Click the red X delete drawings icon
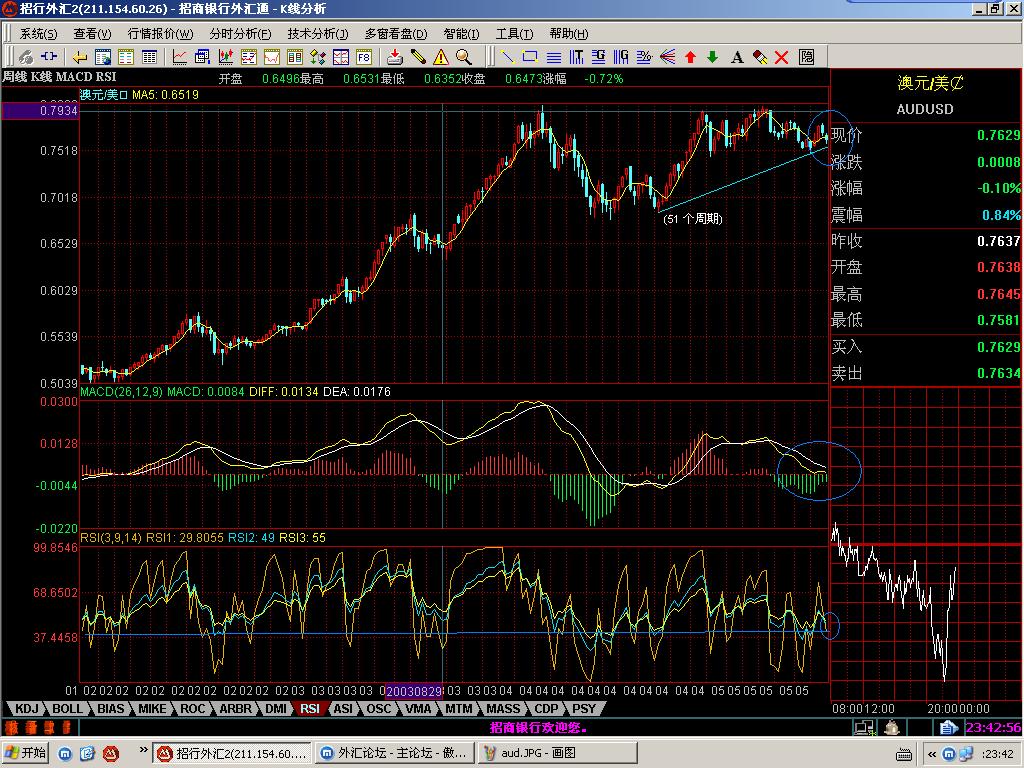Image resolution: width=1024 pixels, height=768 pixels. click(x=782, y=57)
